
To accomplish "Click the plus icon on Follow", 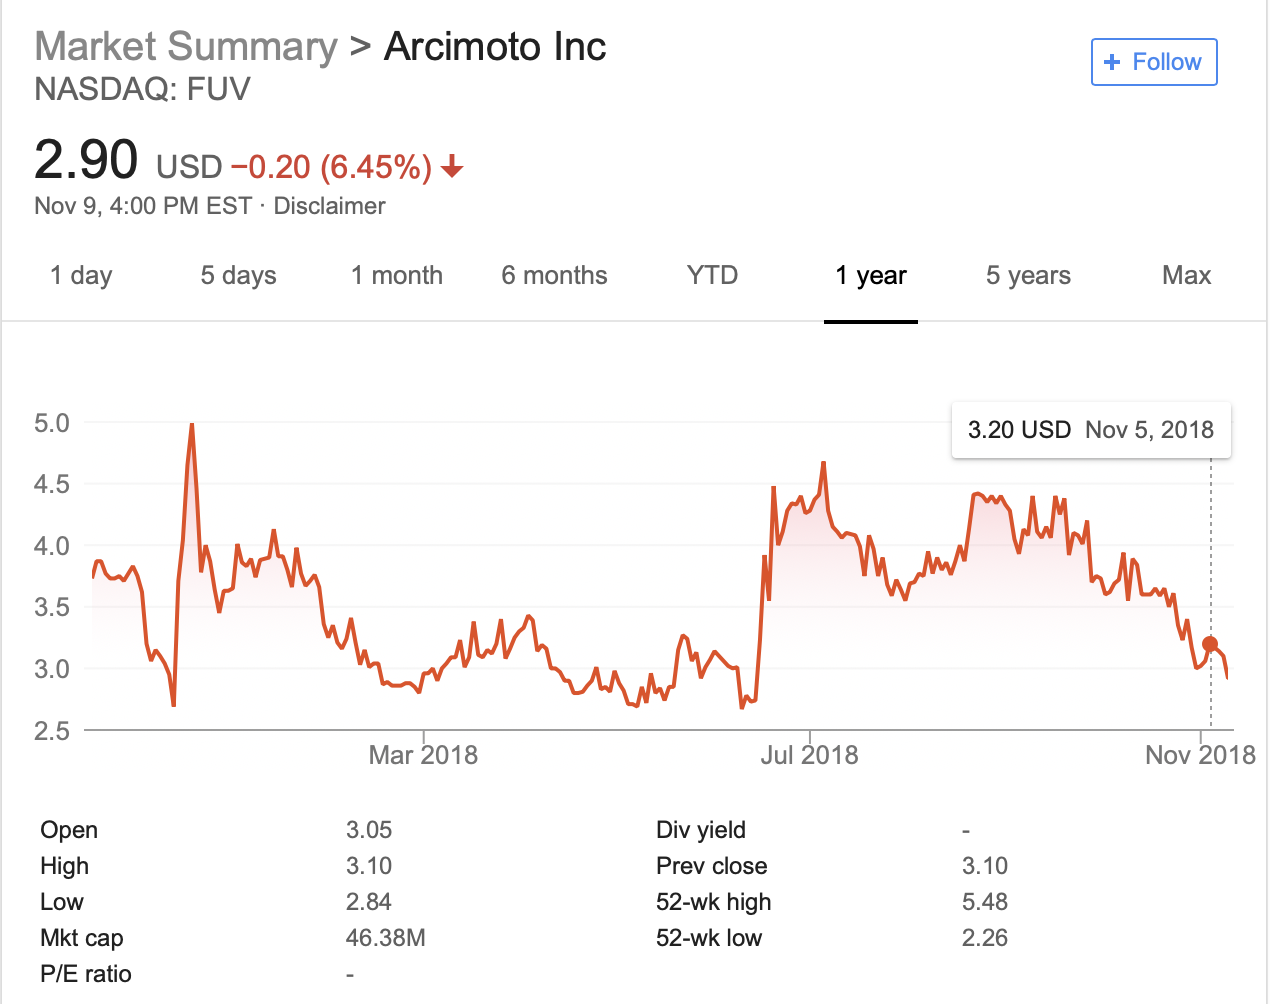I will tap(1111, 62).
